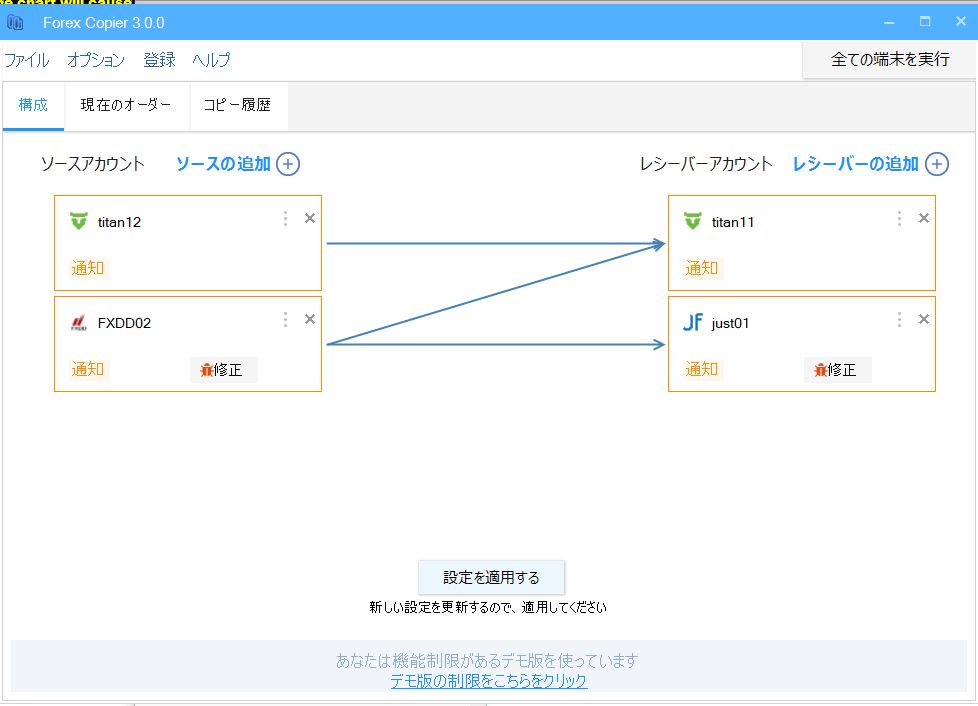Switch to the 現在のオーダー tab
This screenshot has width=978, height=706.
click(126, 105)
